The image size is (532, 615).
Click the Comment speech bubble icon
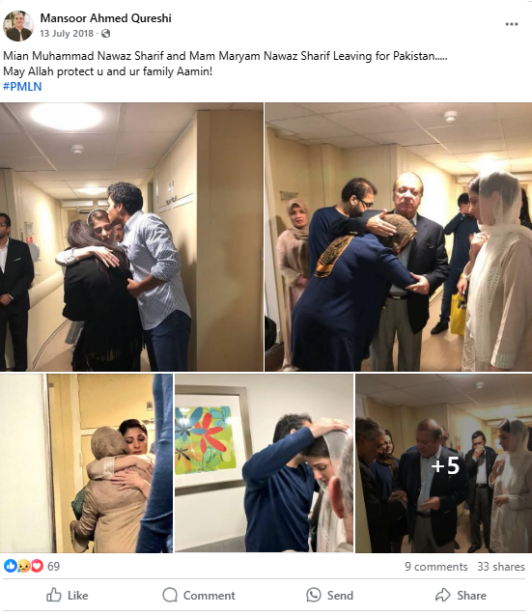click(170, 595)
